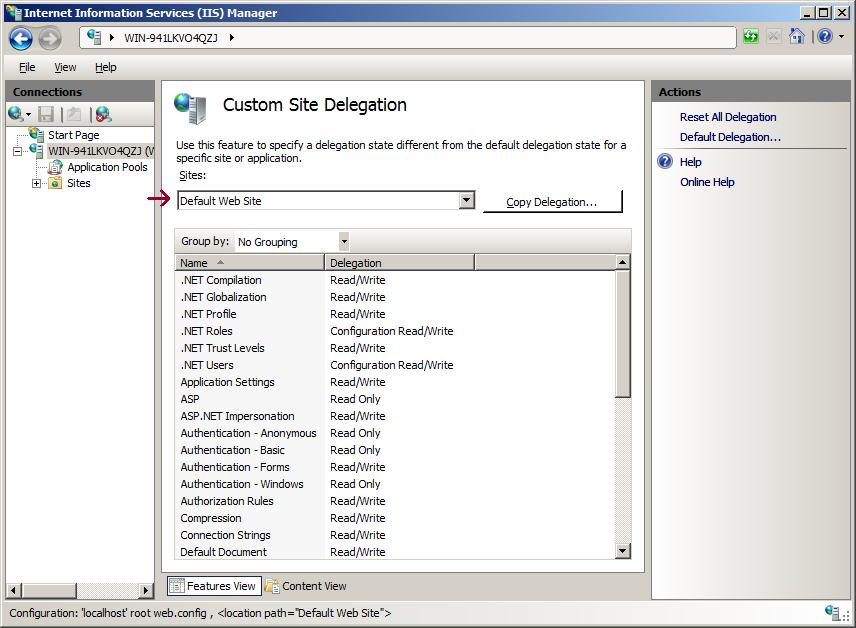Screen dimensions: 856x628
Task: Click Online Help link in Actions
Action: [707, 182]
